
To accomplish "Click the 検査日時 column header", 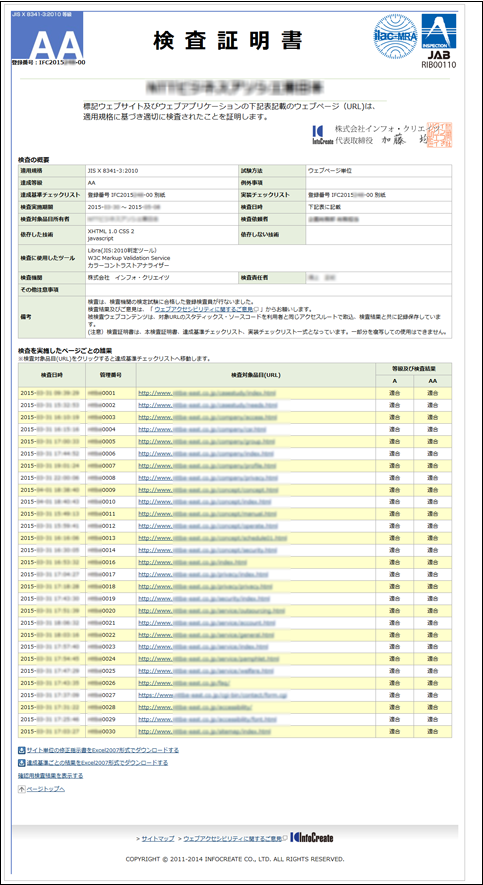I will point(51,375).
